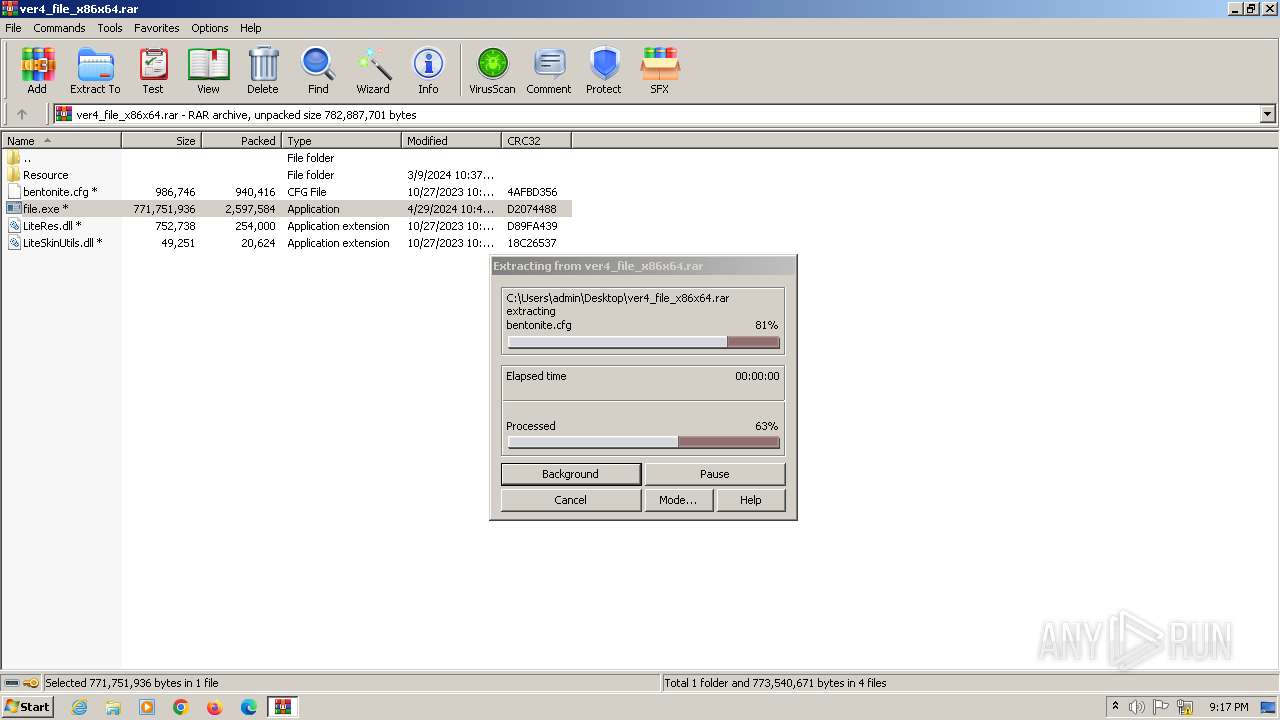Sort by Packed column header

click(241, 141)
